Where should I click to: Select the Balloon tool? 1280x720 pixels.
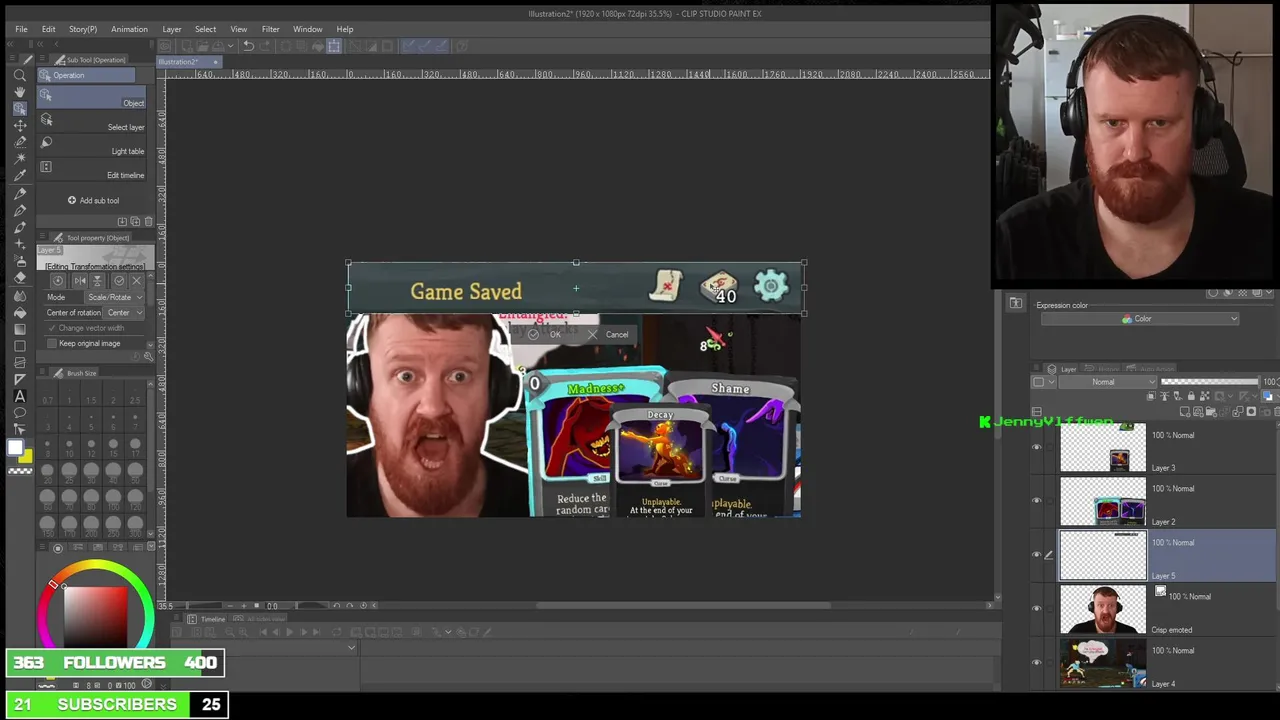19,414
